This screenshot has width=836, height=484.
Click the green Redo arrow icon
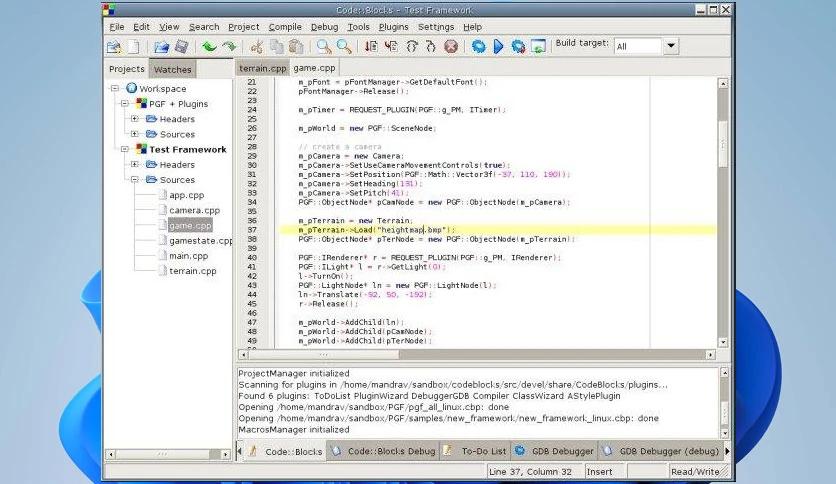tap(229, 47)
